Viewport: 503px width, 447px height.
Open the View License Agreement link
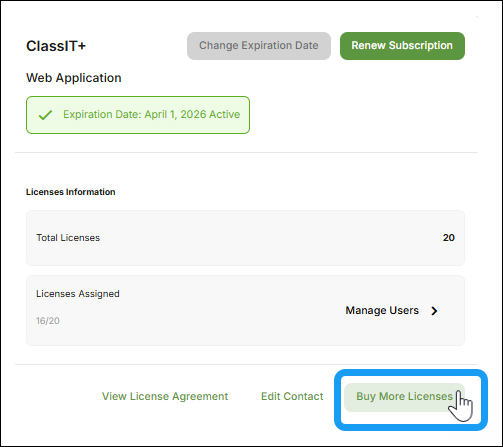(165, 396)
